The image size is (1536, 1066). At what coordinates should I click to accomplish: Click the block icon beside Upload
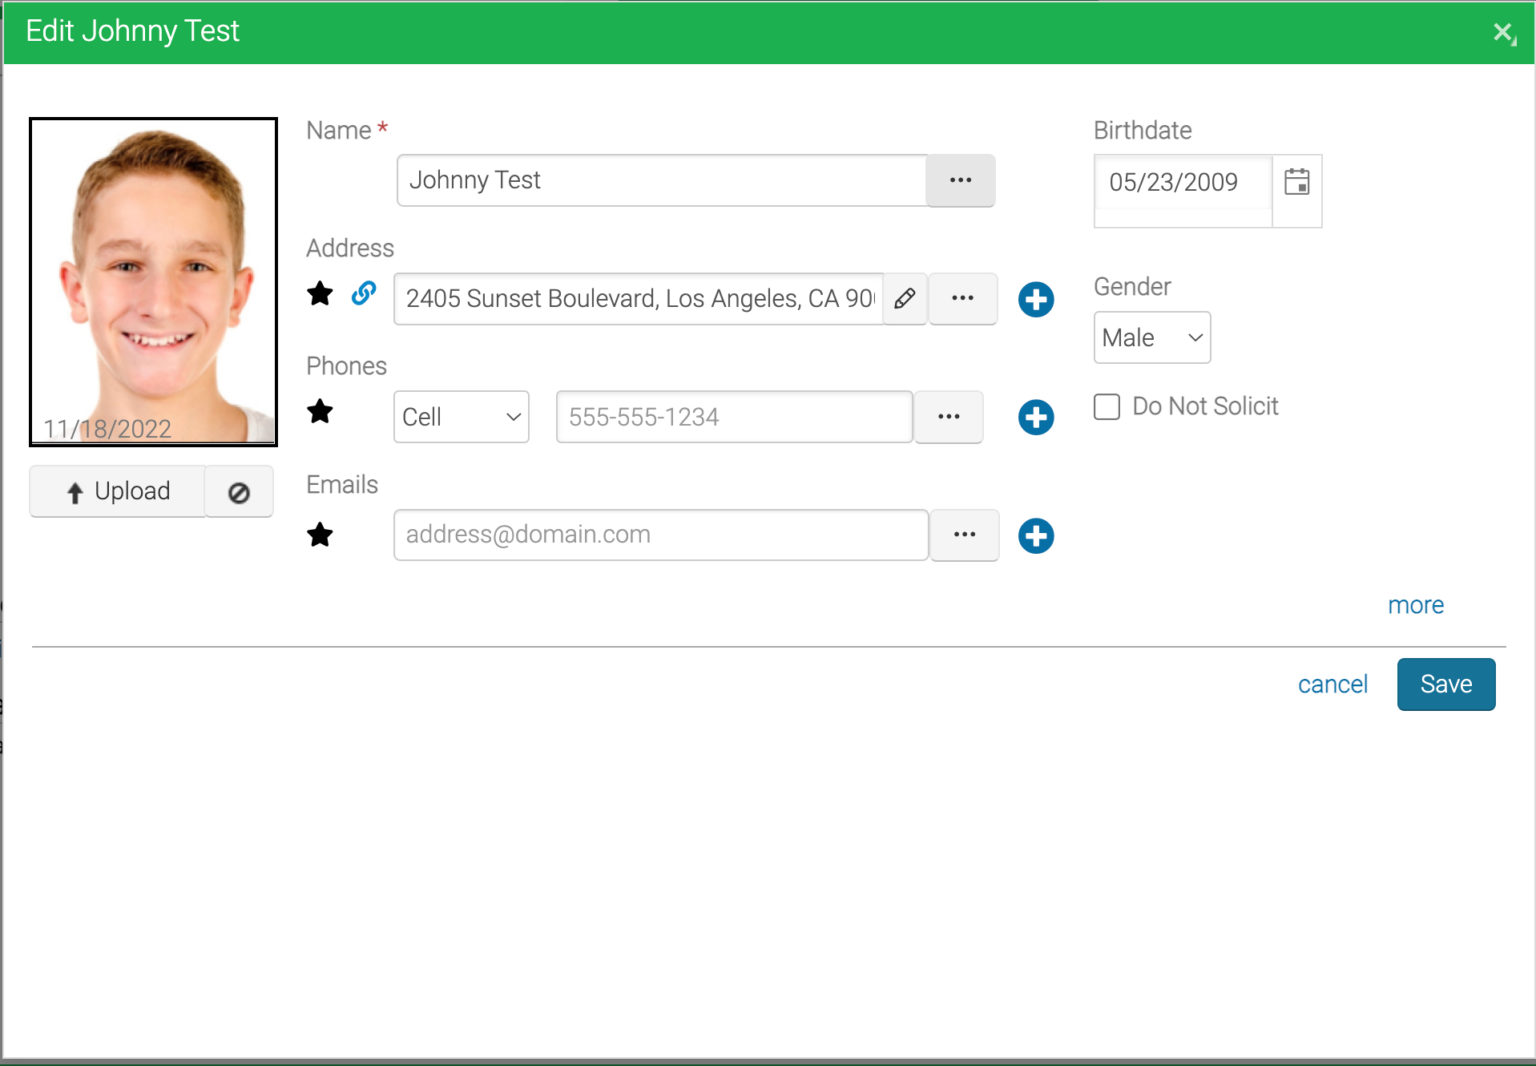click(x=239, y=491)
